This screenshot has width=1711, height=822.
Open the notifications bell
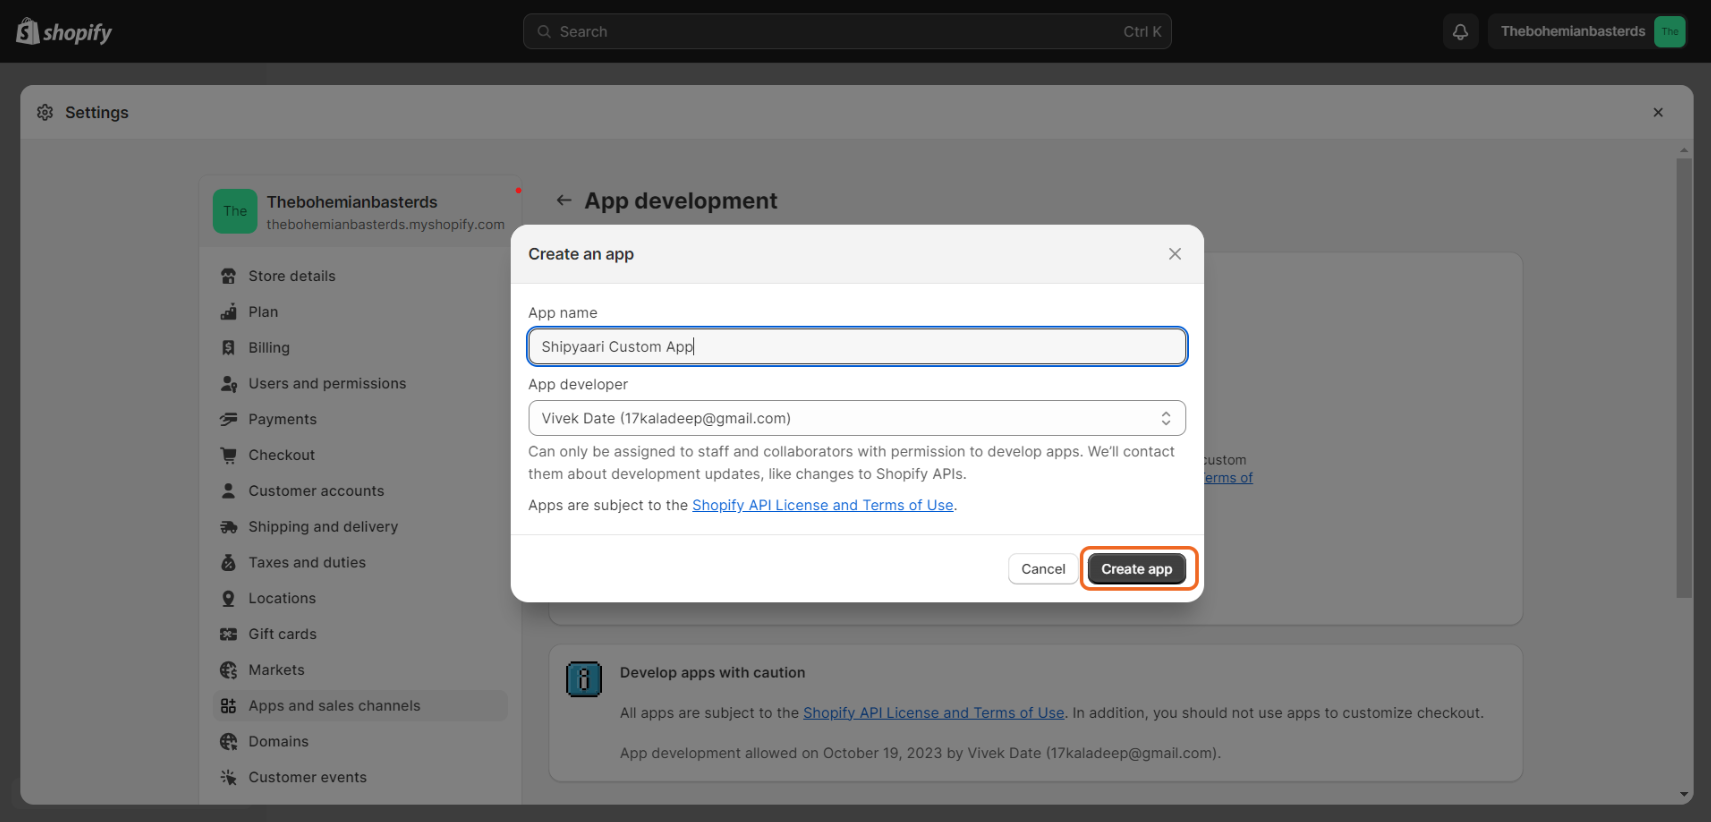[1460, 32]
